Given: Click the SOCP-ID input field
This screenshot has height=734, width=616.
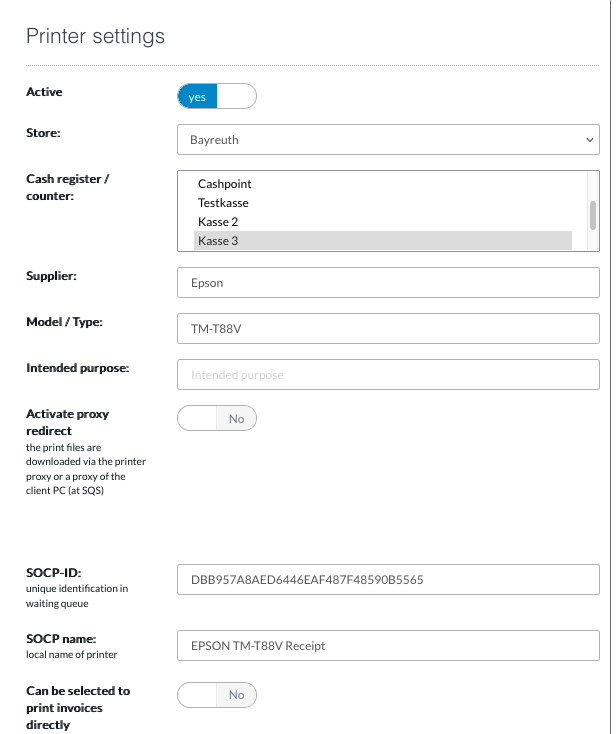Looking at the screenshot, I should click(388, 580).
